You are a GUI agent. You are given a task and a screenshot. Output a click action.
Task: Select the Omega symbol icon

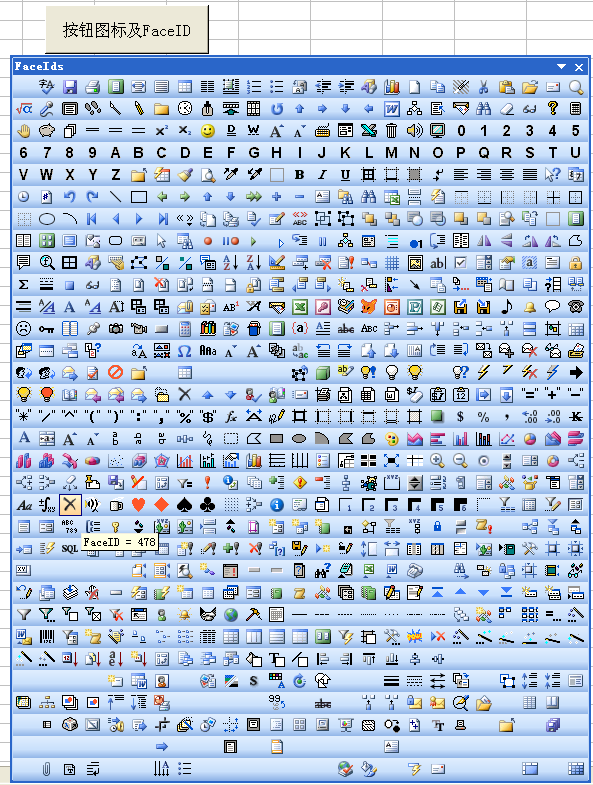point(185,351)
